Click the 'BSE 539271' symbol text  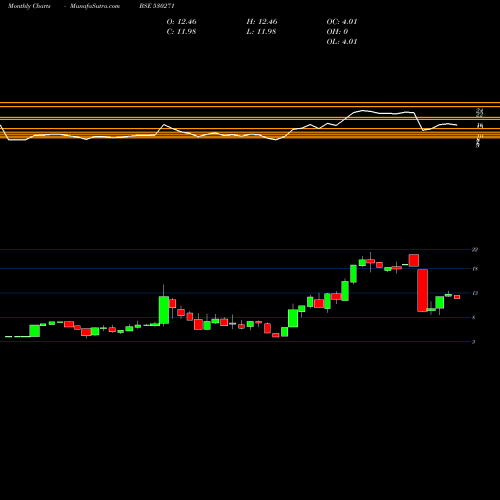157,6
